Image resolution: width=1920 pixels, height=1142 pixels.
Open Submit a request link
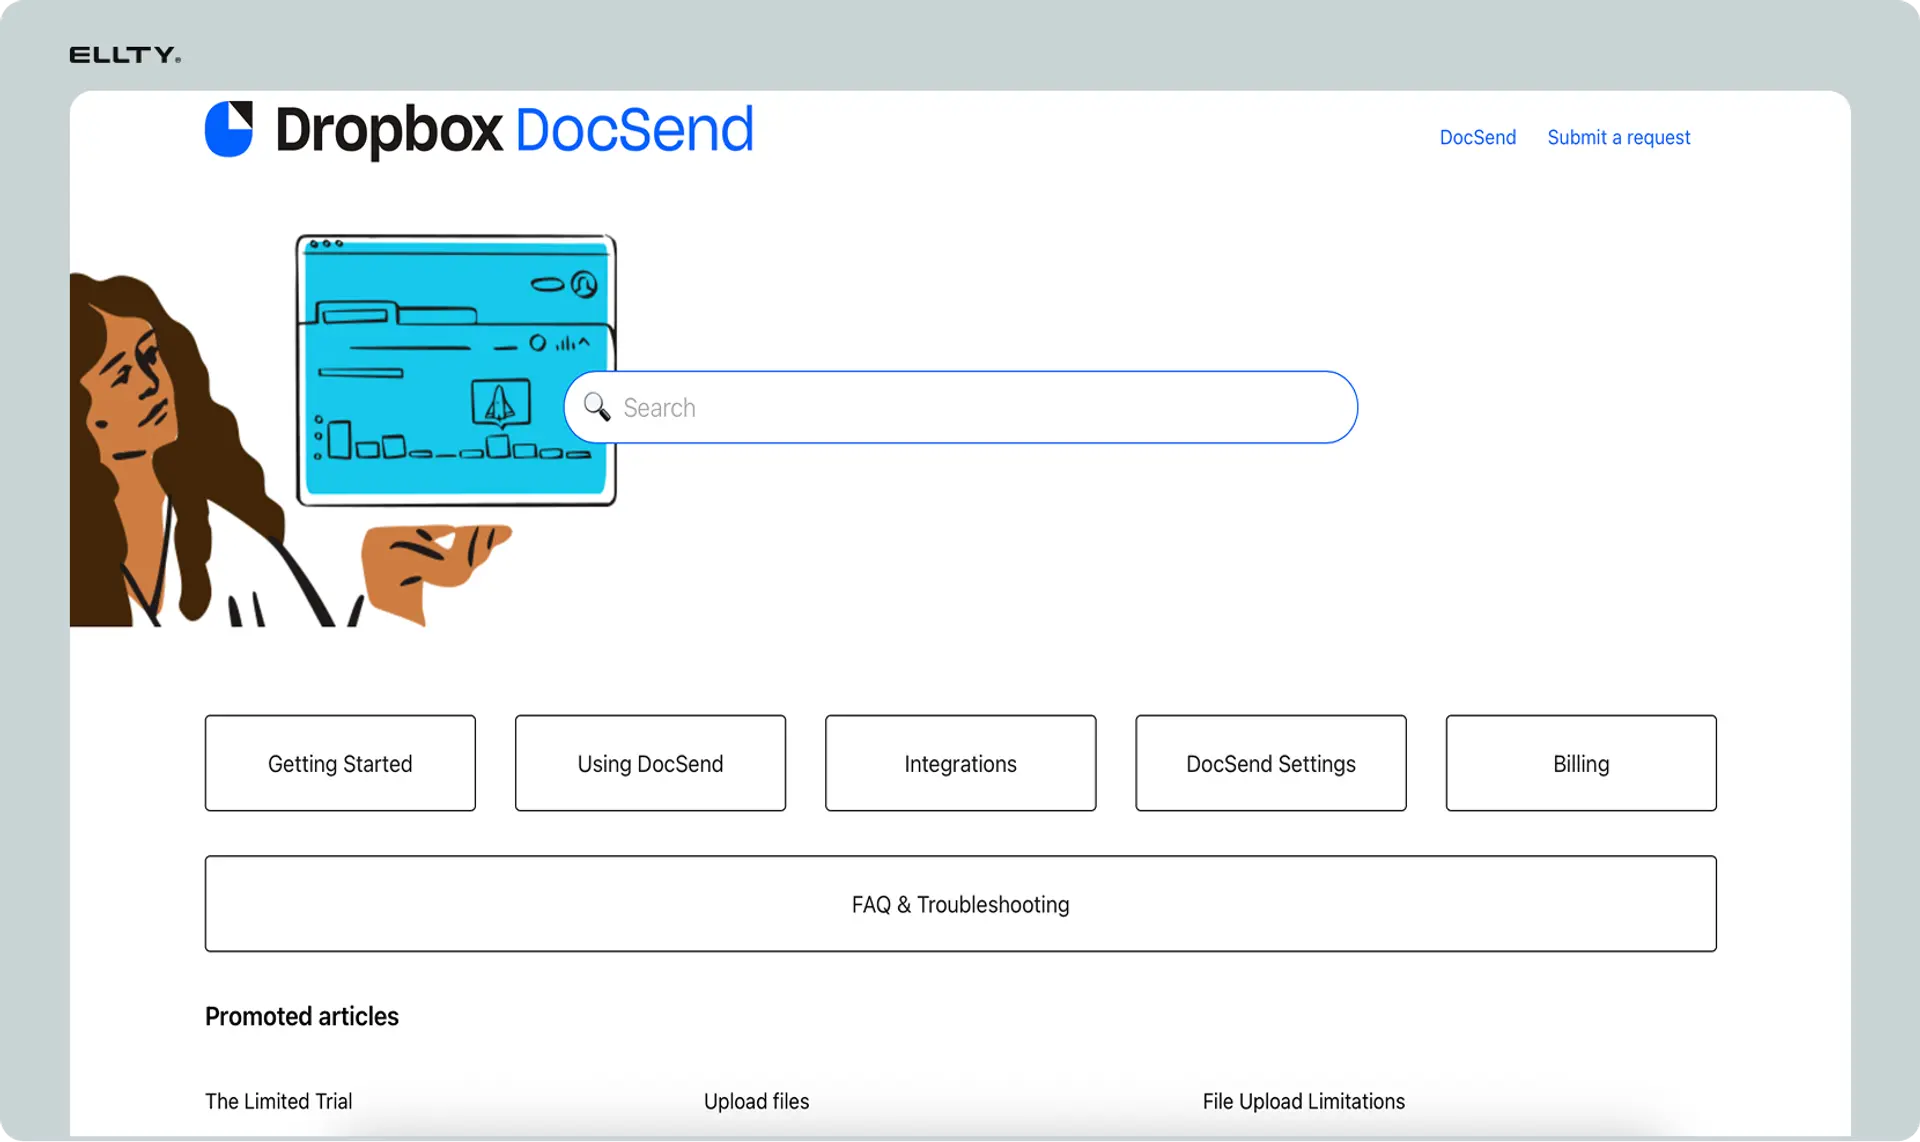click(1618, 137)
